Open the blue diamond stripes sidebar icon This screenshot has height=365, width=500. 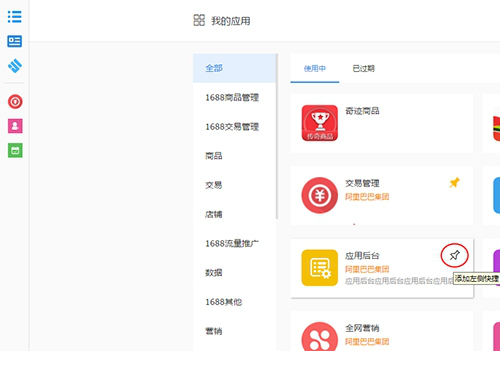point(15,66)
